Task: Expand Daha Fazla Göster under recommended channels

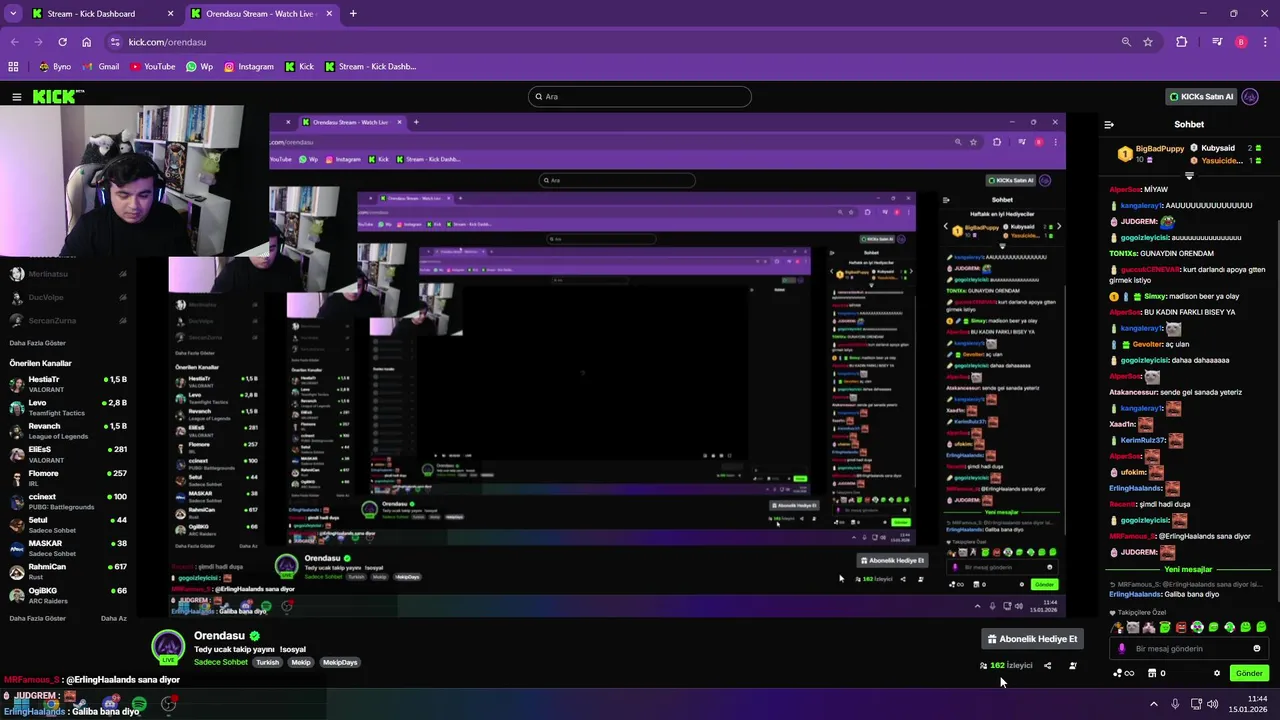Action: click(37, 619)
